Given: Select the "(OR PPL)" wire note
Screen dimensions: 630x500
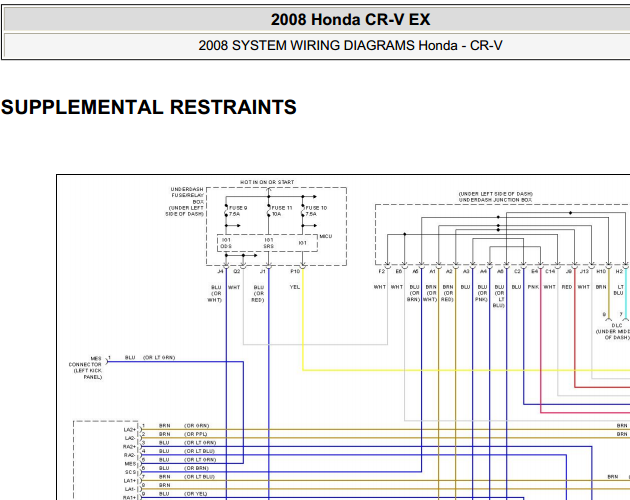Looking at the screenshot, I should [196, 434].
